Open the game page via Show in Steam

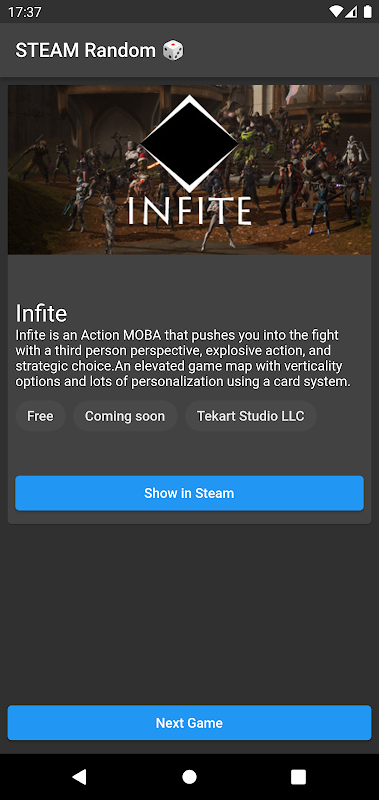(189, 493)
